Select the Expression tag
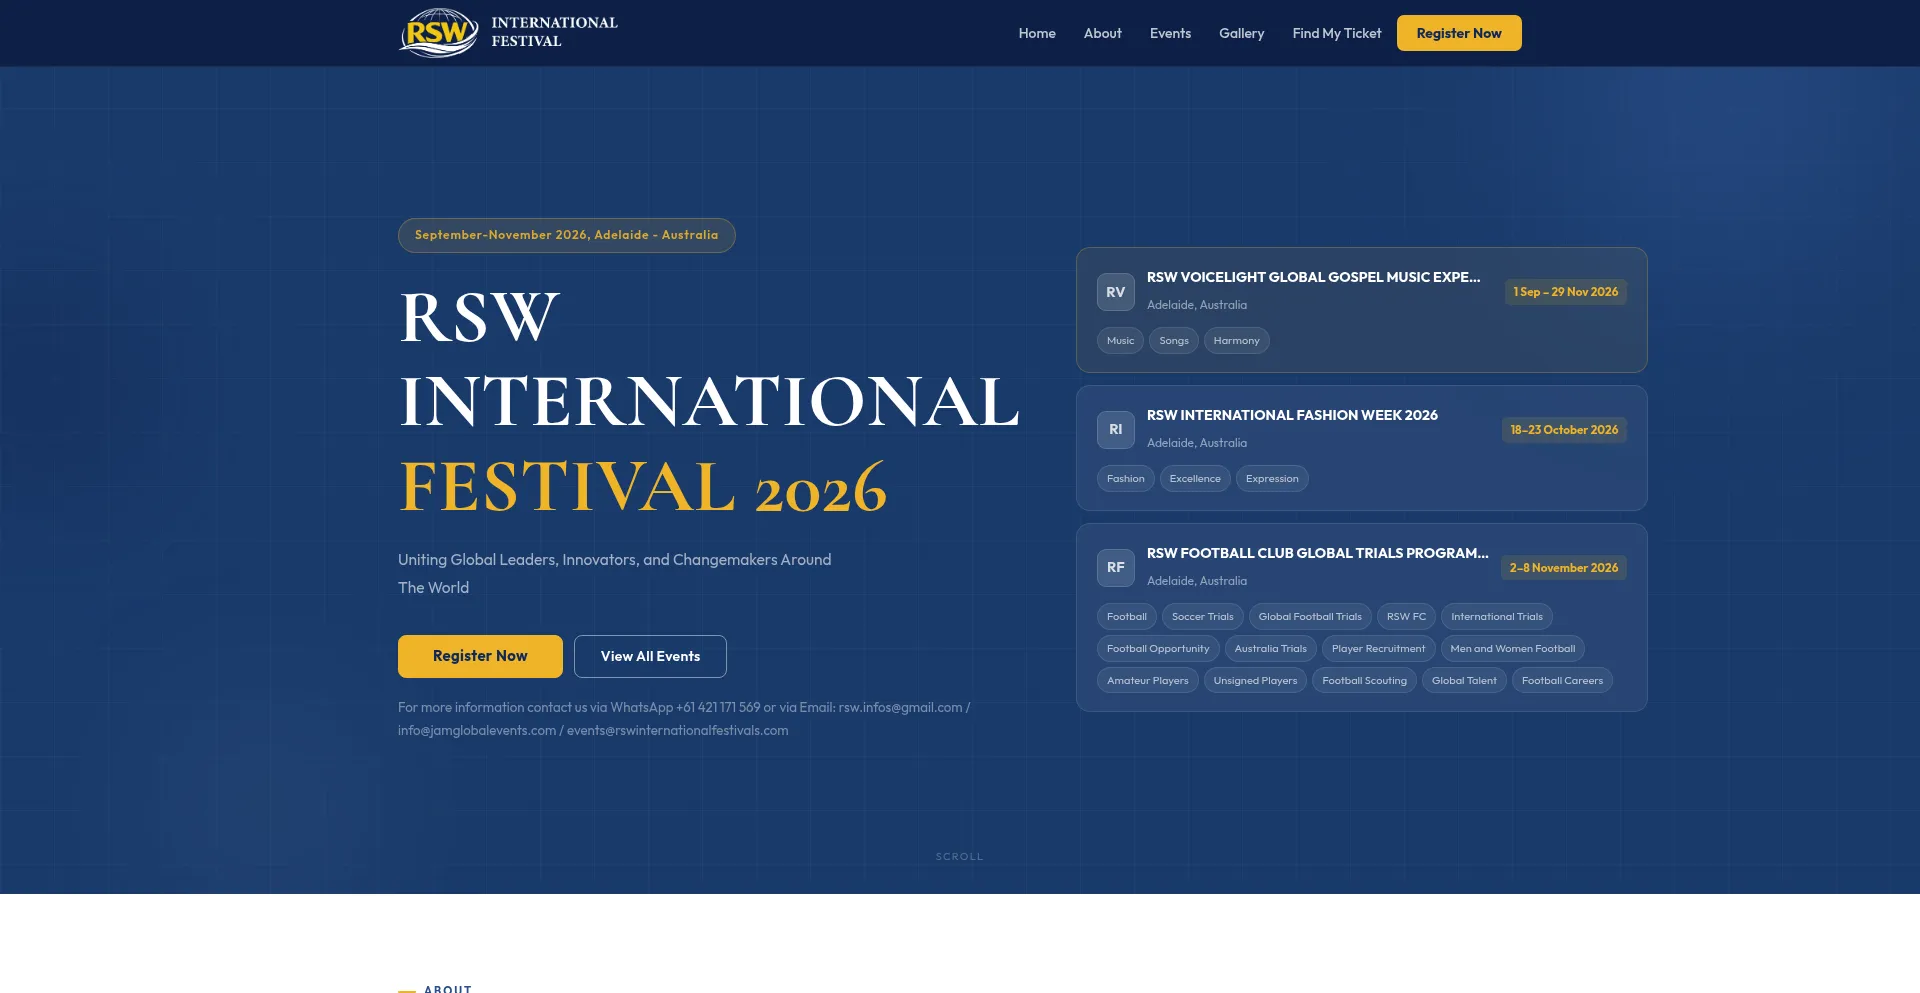The width and height of the screenshot is (1920, 993). (x=1272, y=479)
